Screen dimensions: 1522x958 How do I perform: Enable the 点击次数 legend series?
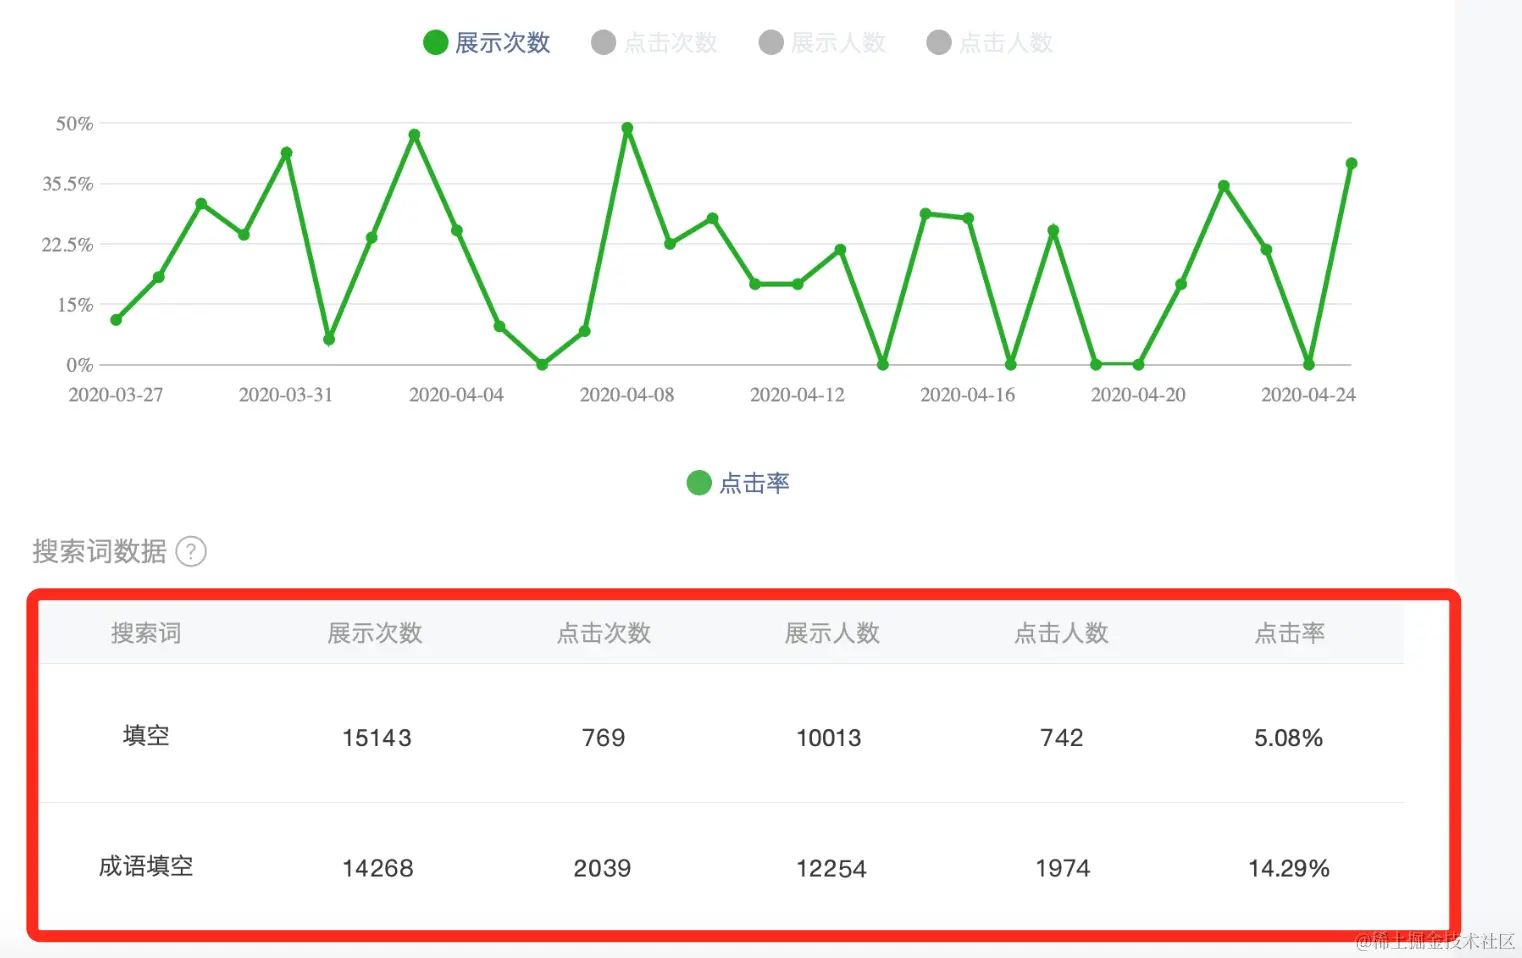pyautogui.click(x=655, y=43)
